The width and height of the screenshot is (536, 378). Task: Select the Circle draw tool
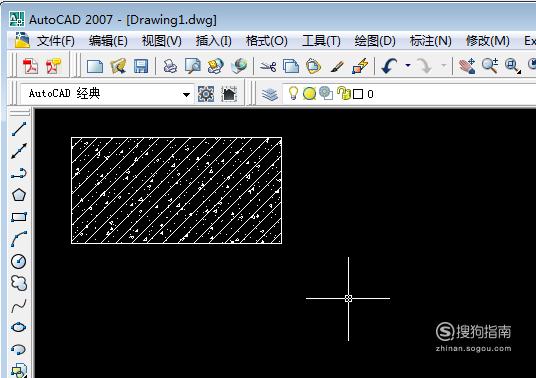19,261
